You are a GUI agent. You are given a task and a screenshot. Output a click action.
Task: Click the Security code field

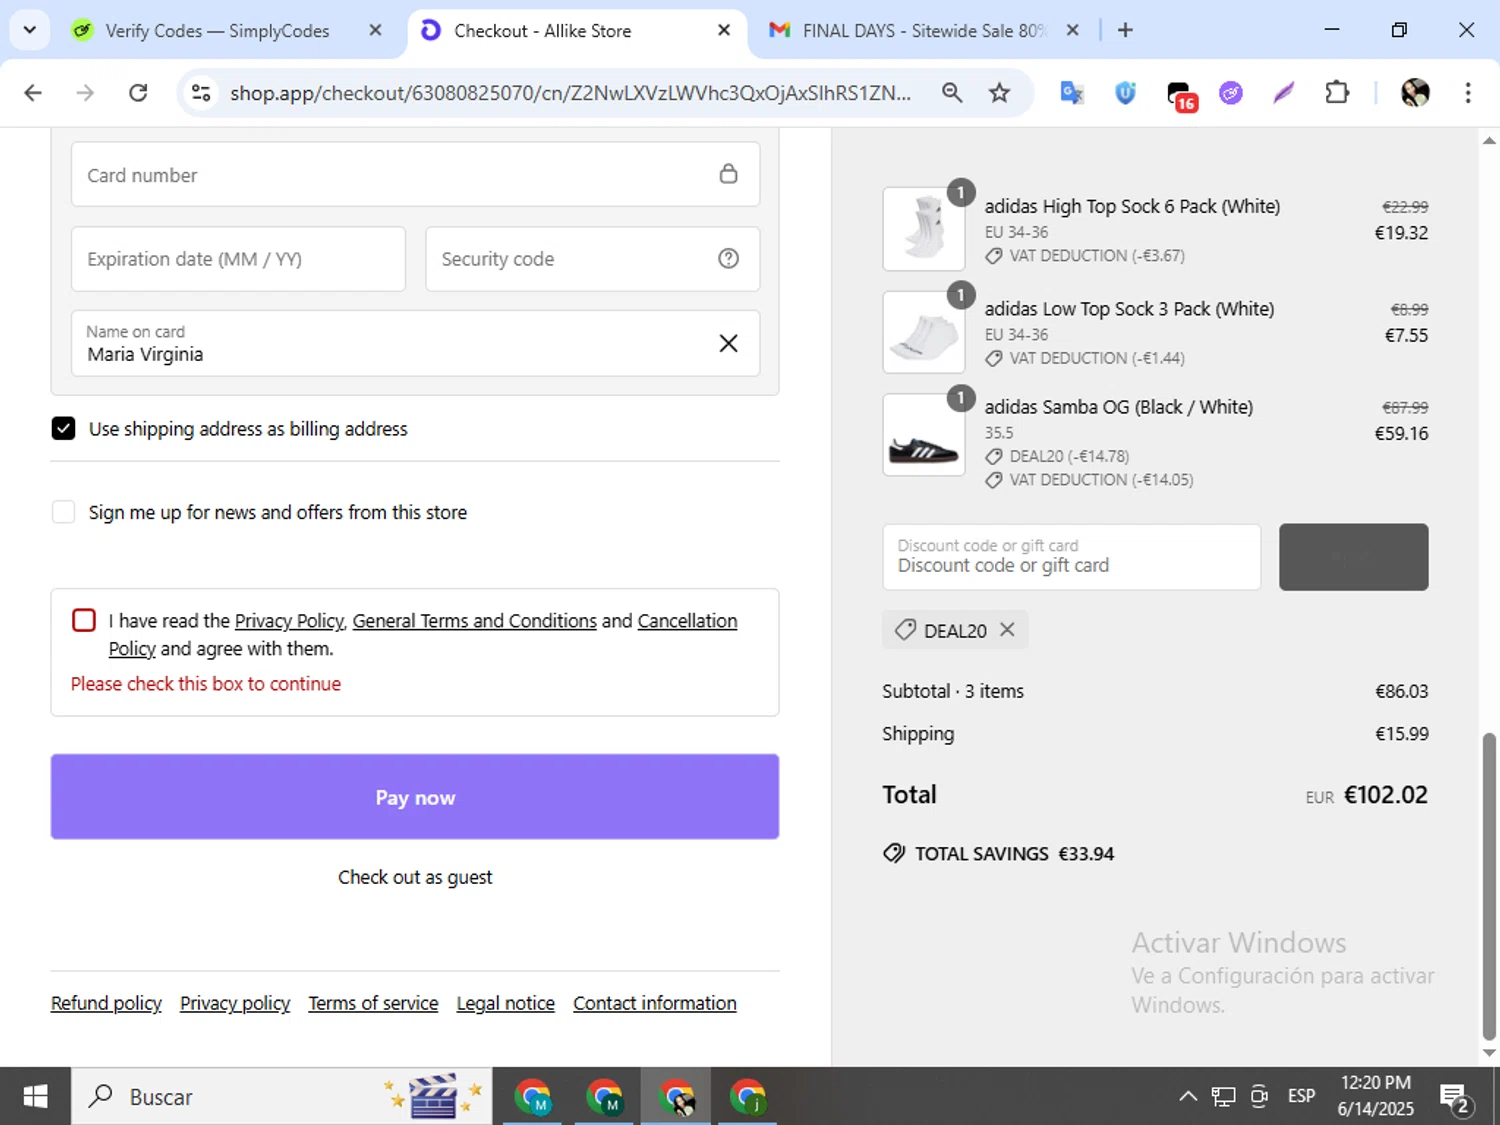pos(592,259)
